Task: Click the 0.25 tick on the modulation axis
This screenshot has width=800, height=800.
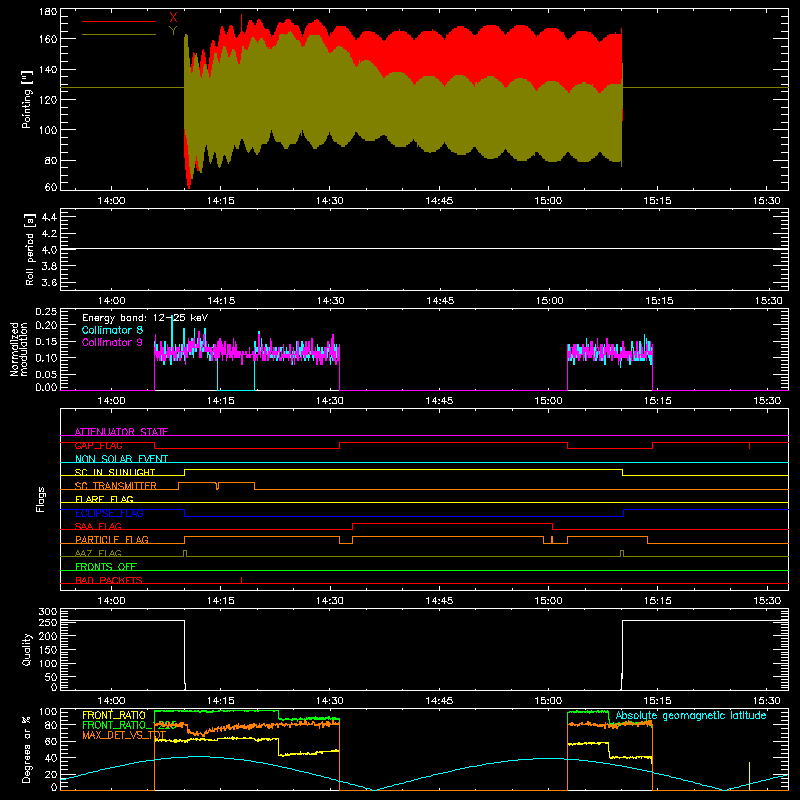Action: [46, 312]
